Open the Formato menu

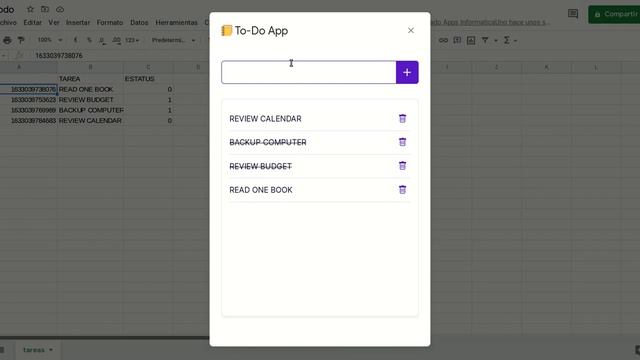click(110, 22)
